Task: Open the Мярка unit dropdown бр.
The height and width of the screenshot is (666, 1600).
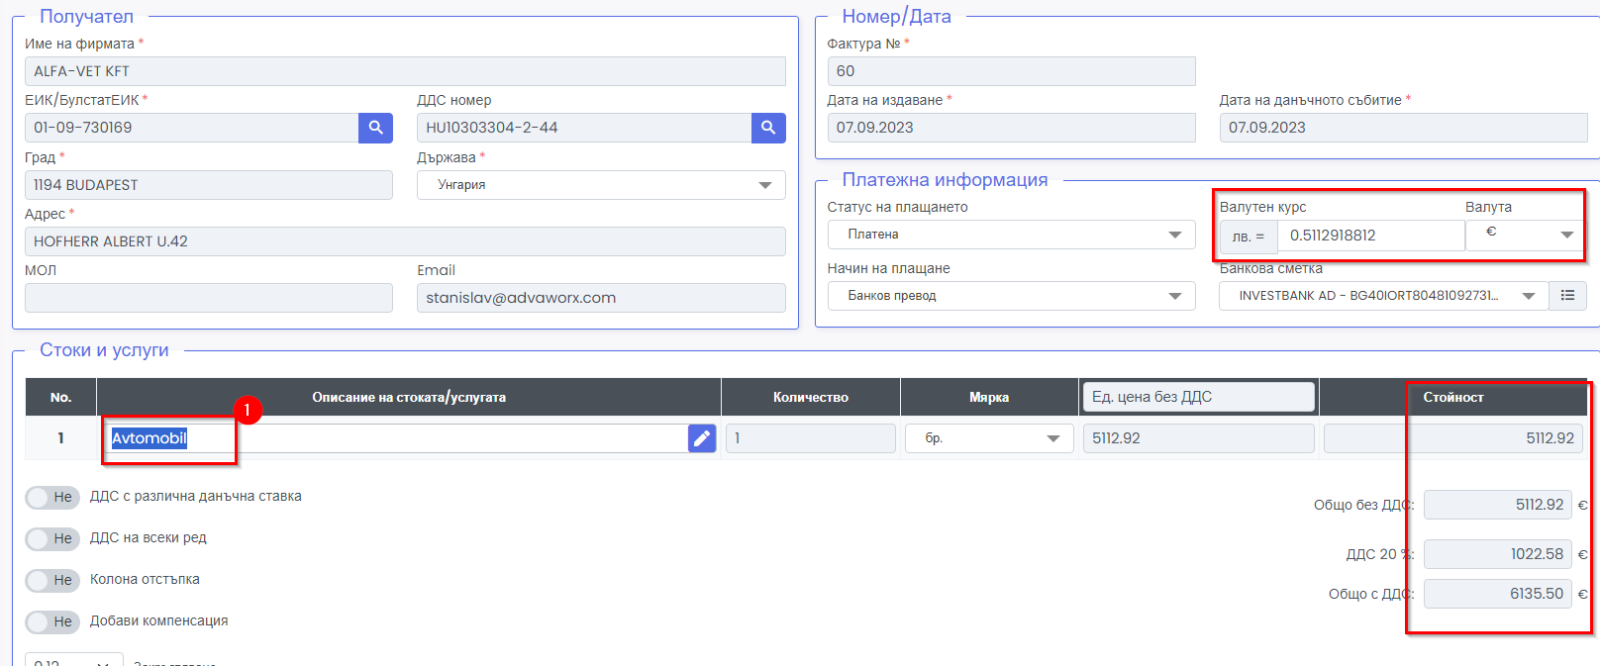Action: 988,438
